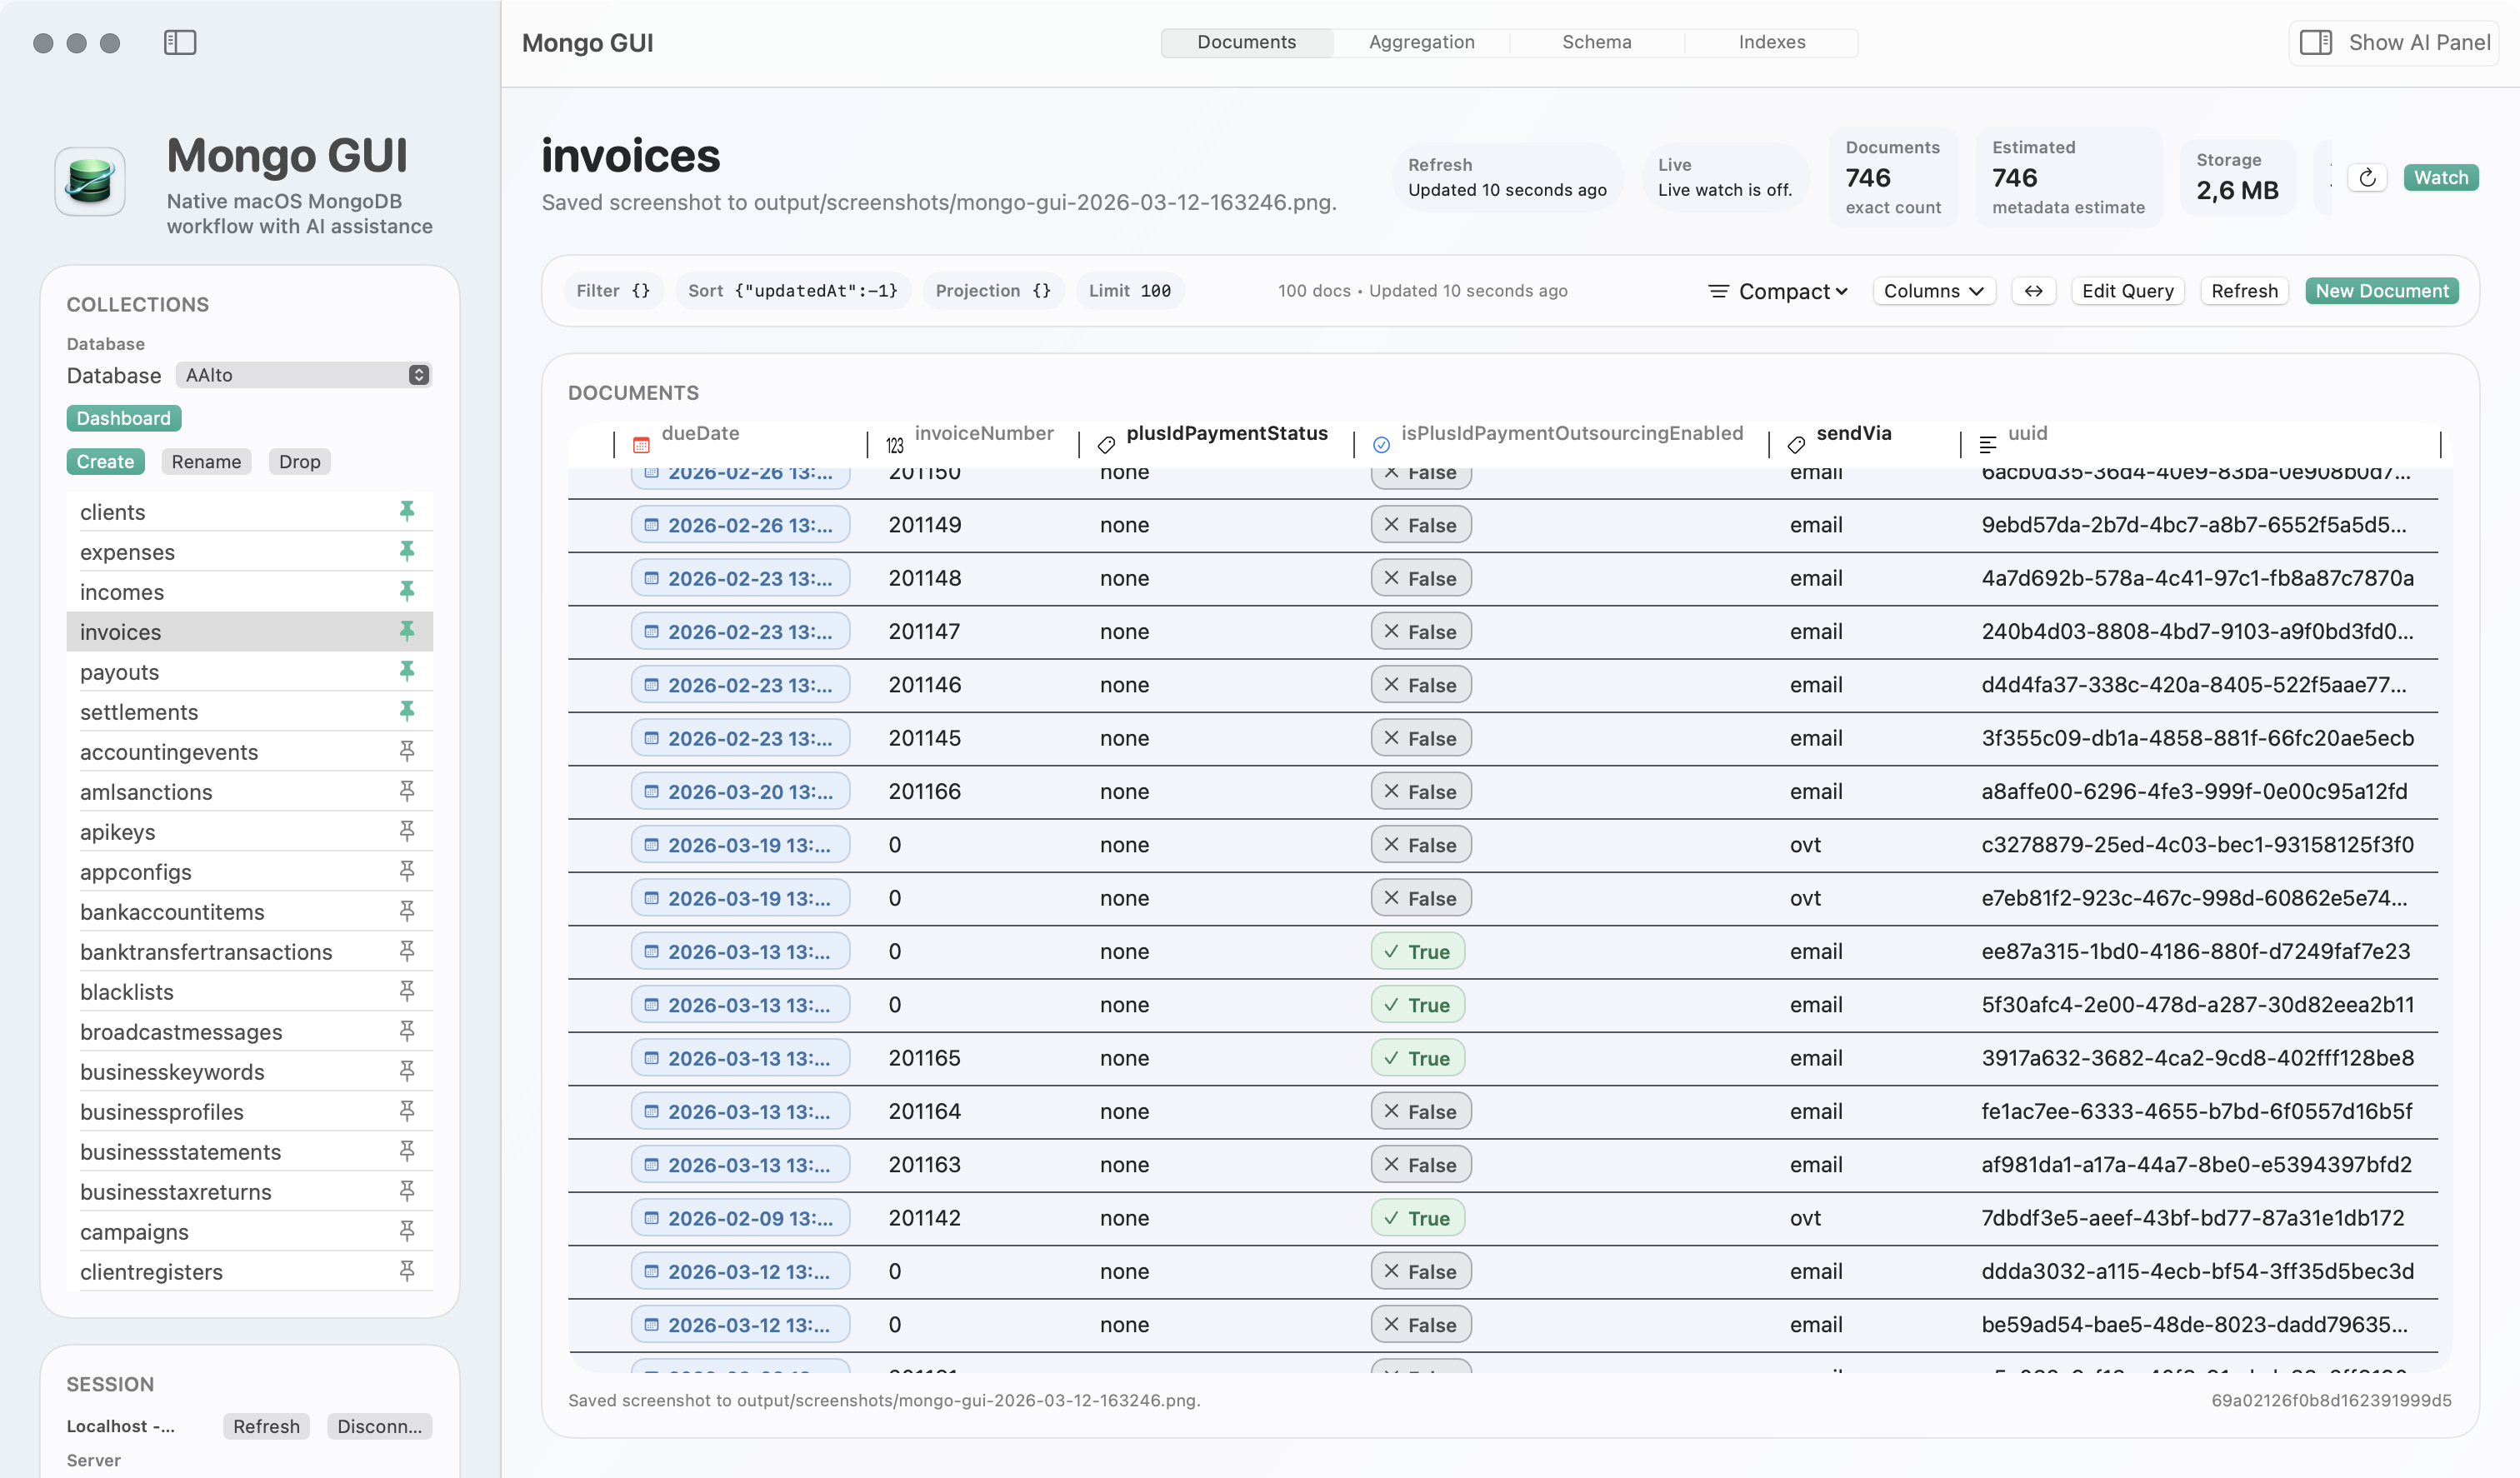Pin the businessprofiles collection
The image size is (2520, 1478).
pos(407,1112)
